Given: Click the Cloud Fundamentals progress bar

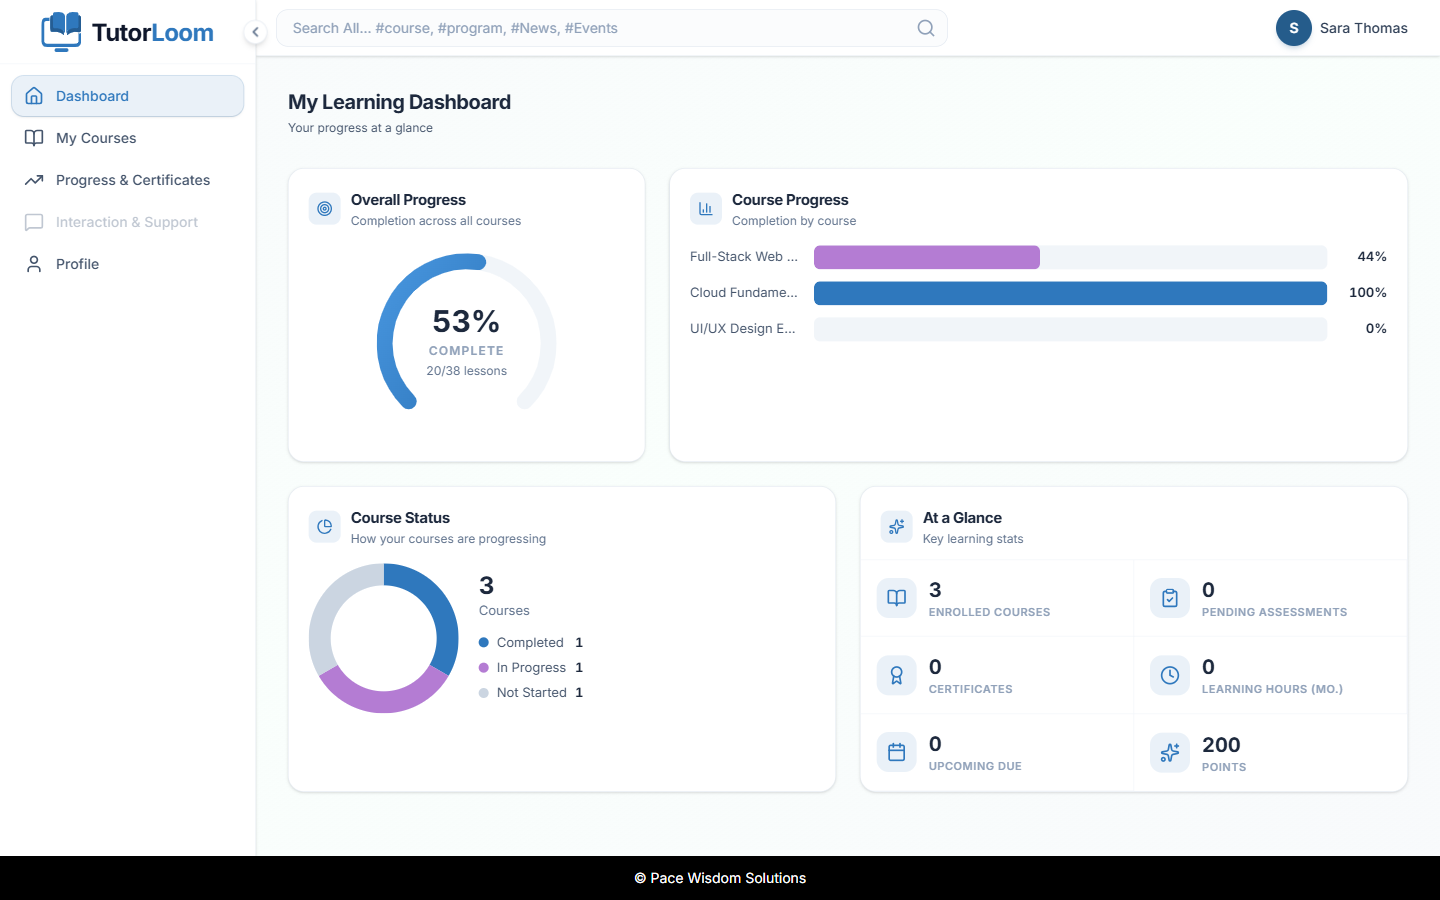Looking at the screenshot, I should point(1070,293).
